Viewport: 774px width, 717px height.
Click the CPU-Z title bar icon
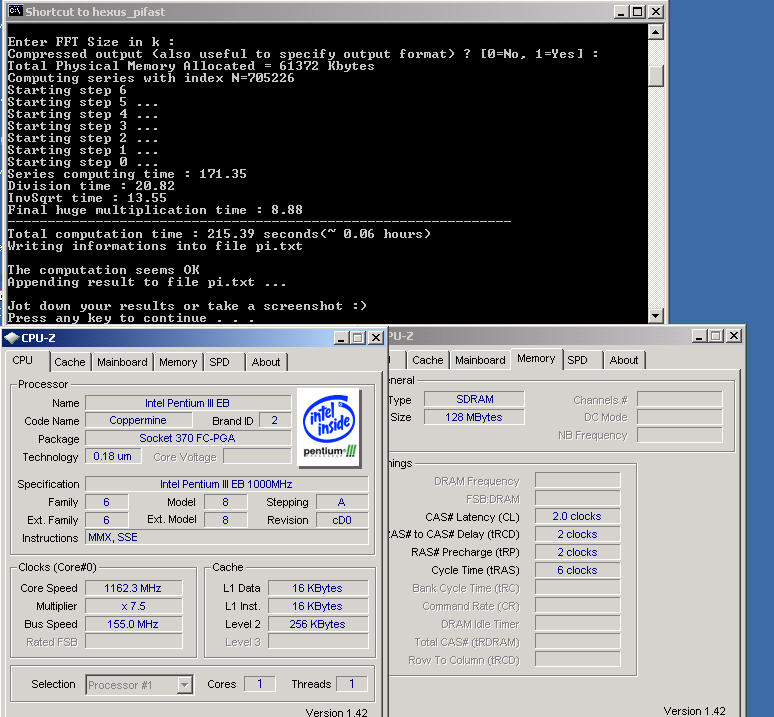pyautogui.click(x=11, y=338)
